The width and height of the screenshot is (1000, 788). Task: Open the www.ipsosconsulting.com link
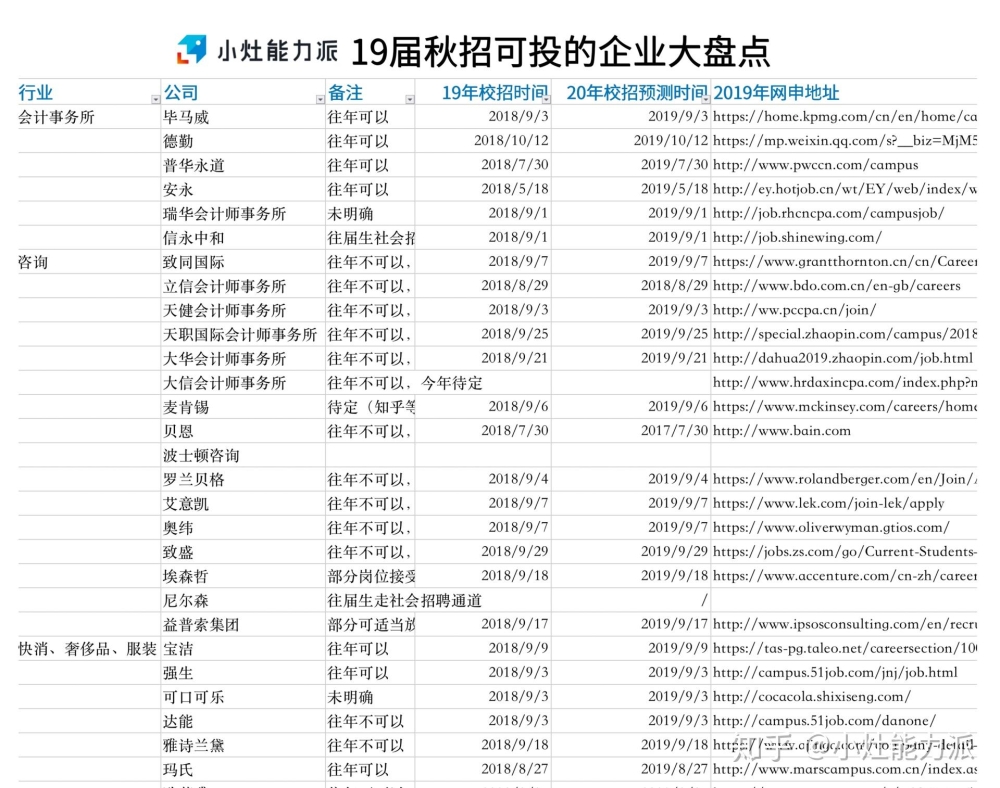(844, 625)
